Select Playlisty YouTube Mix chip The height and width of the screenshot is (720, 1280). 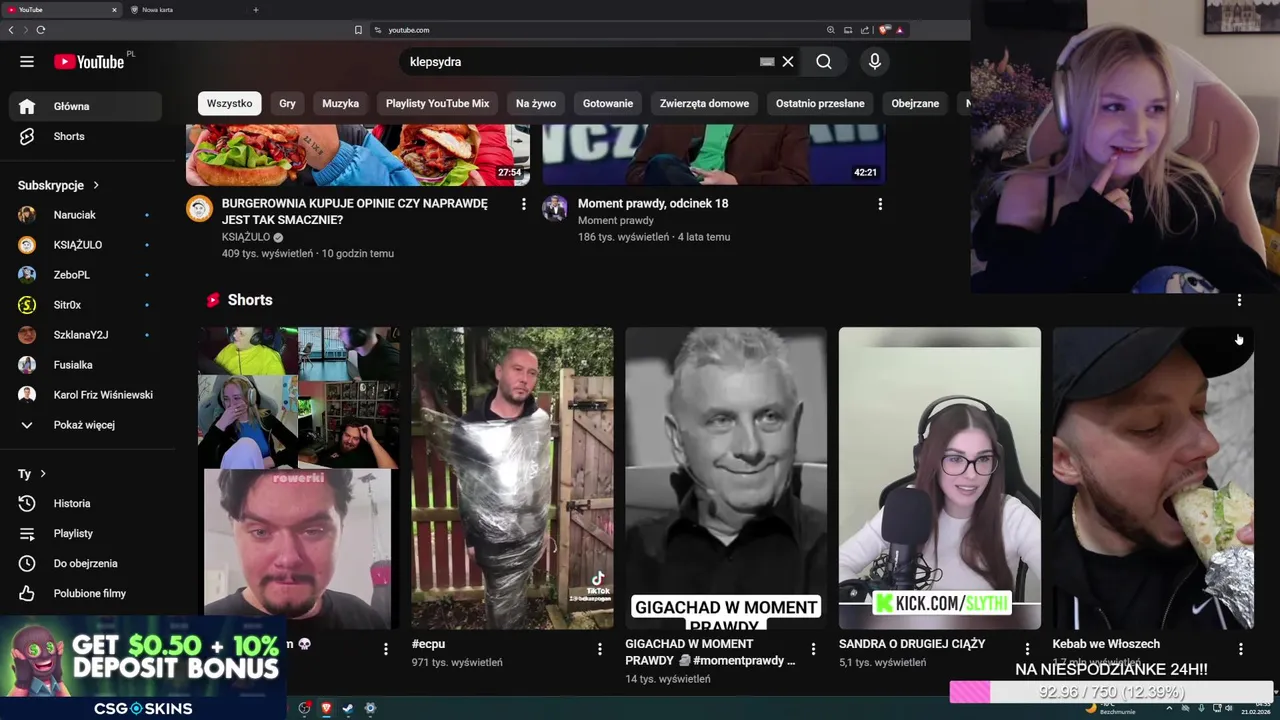tap(437, 103)
